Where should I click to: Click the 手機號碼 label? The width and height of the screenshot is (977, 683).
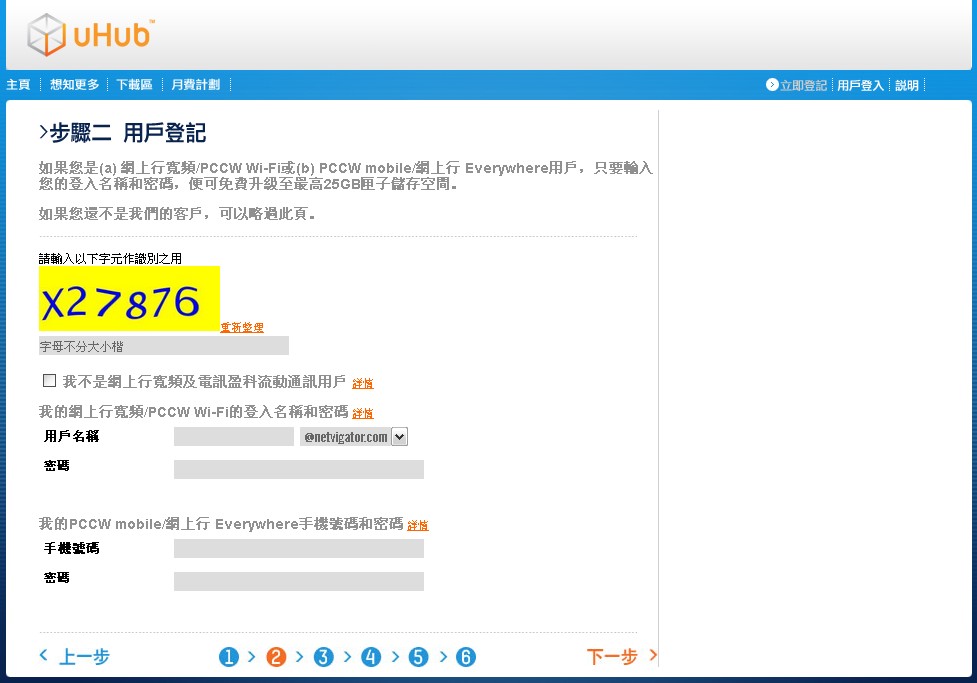[x=72, y=548]
